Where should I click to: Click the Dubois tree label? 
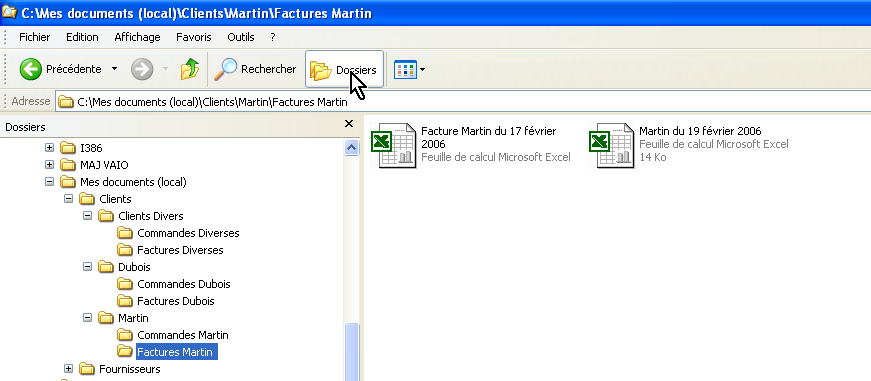[134, 267]
